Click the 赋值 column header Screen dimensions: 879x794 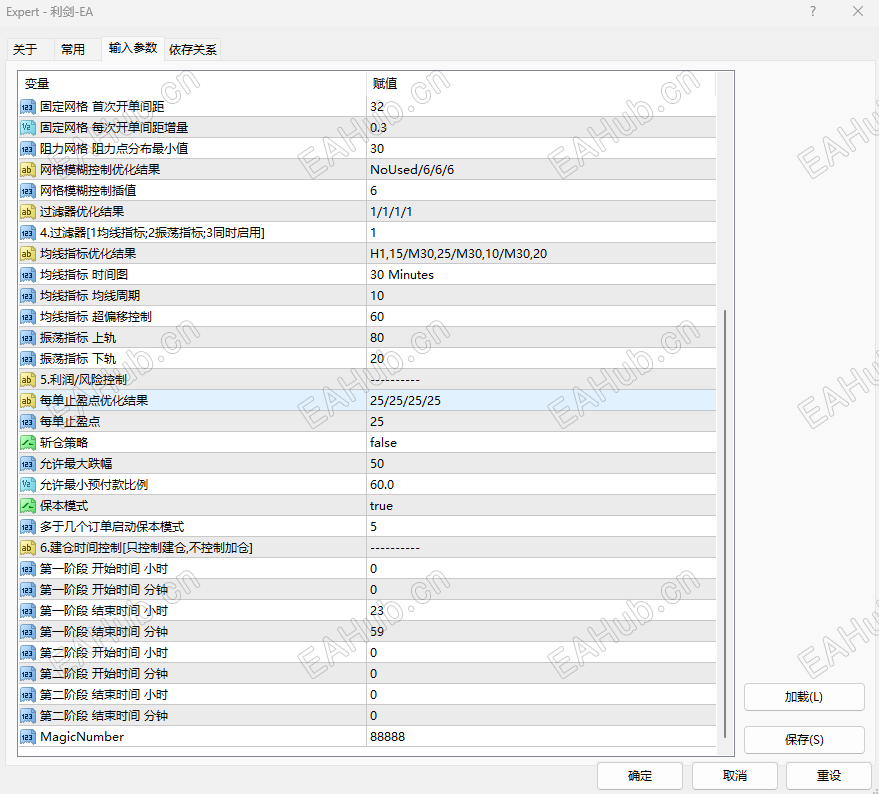[x=541, y=84]
